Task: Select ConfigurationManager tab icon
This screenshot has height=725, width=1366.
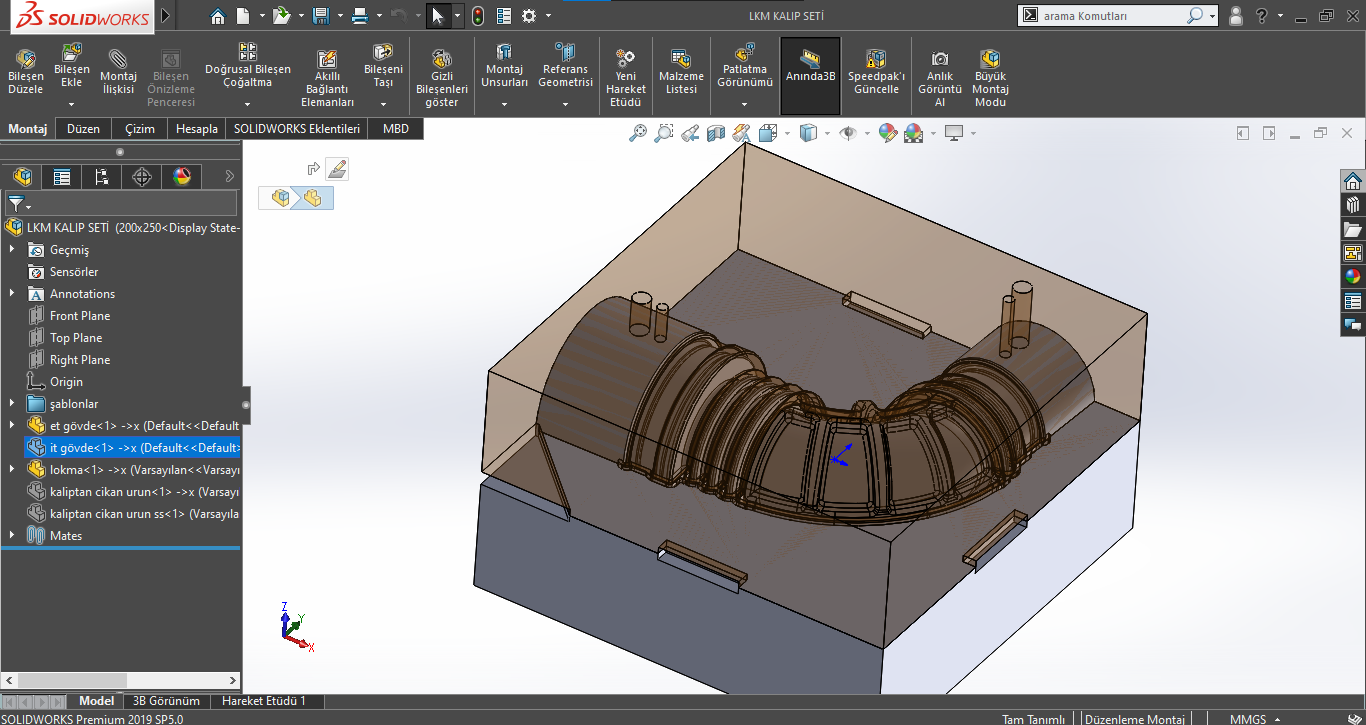Action: (x=101, y=177)
